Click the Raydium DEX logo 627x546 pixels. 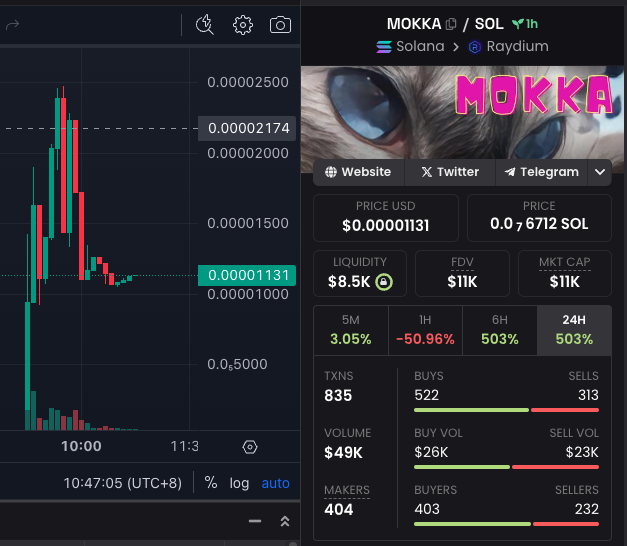475,47
